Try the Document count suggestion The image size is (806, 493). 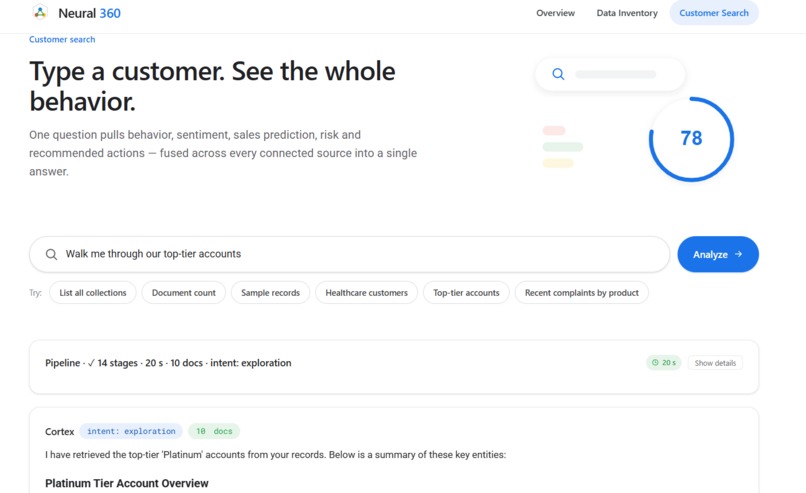184,293
